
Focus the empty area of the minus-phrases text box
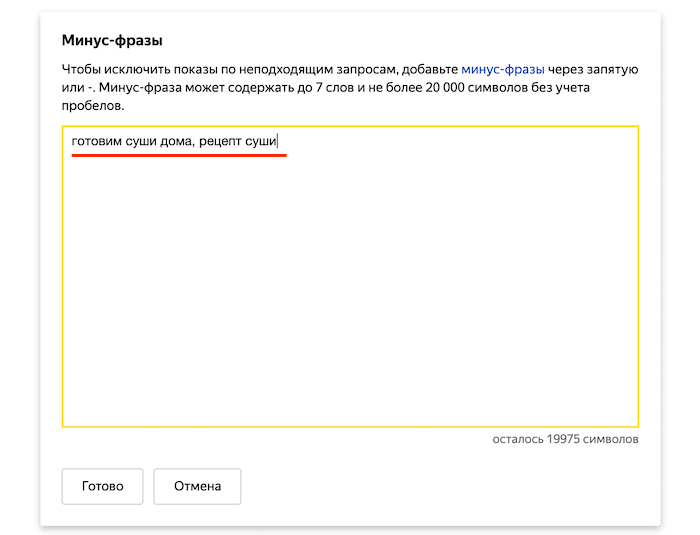coord(350,300)
